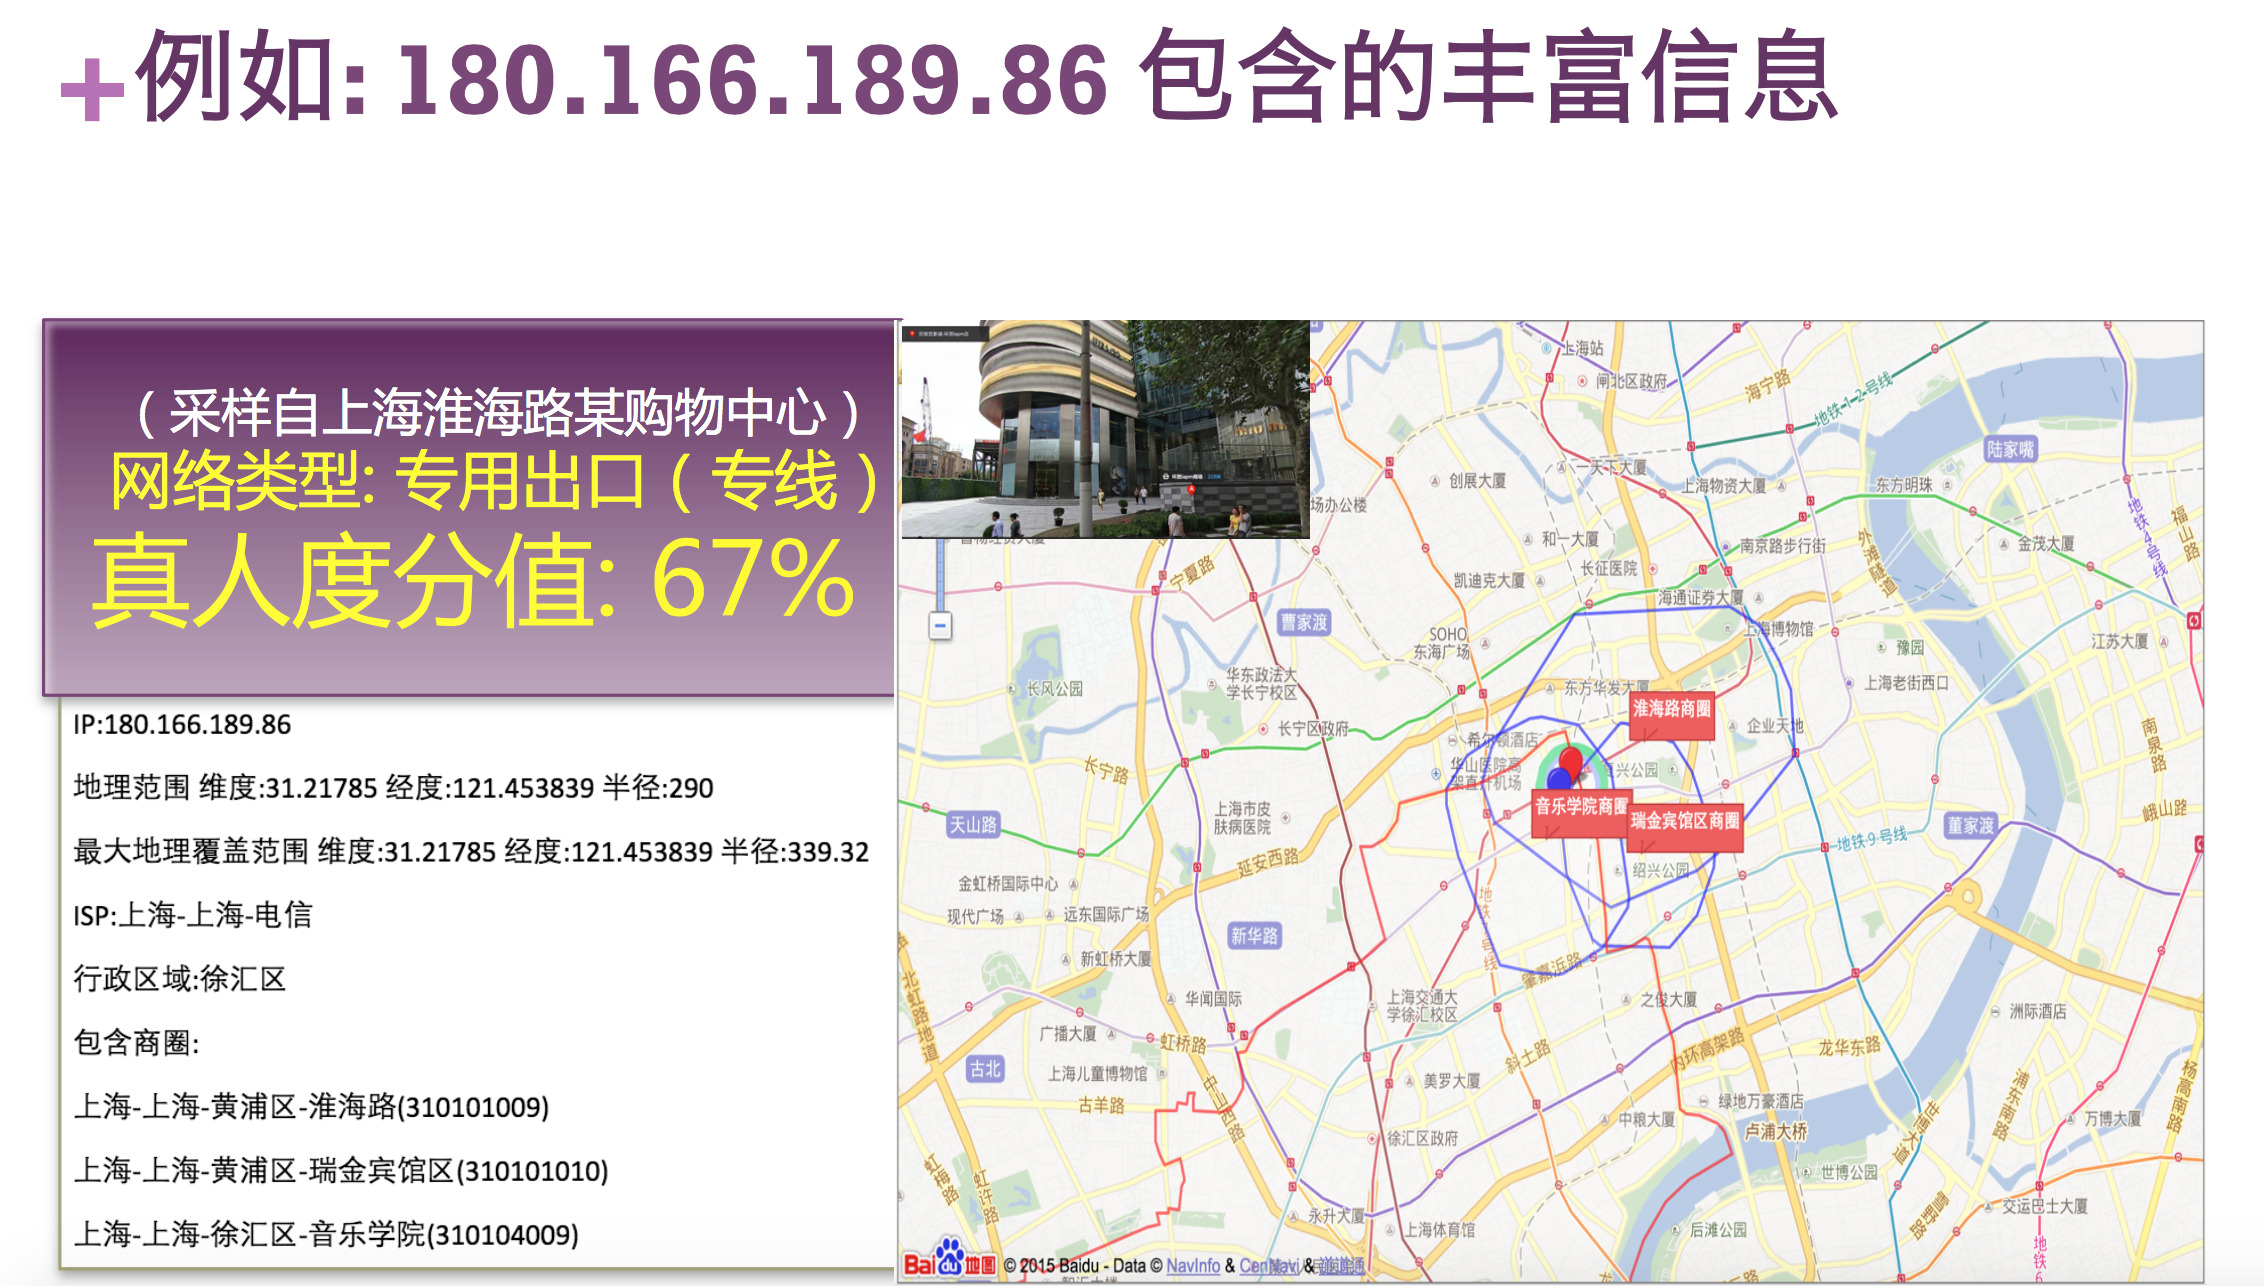Click the map zoom slider track
This screenshot has height=1286, width=2264.
pyautogui.click(x=940, y=575)
